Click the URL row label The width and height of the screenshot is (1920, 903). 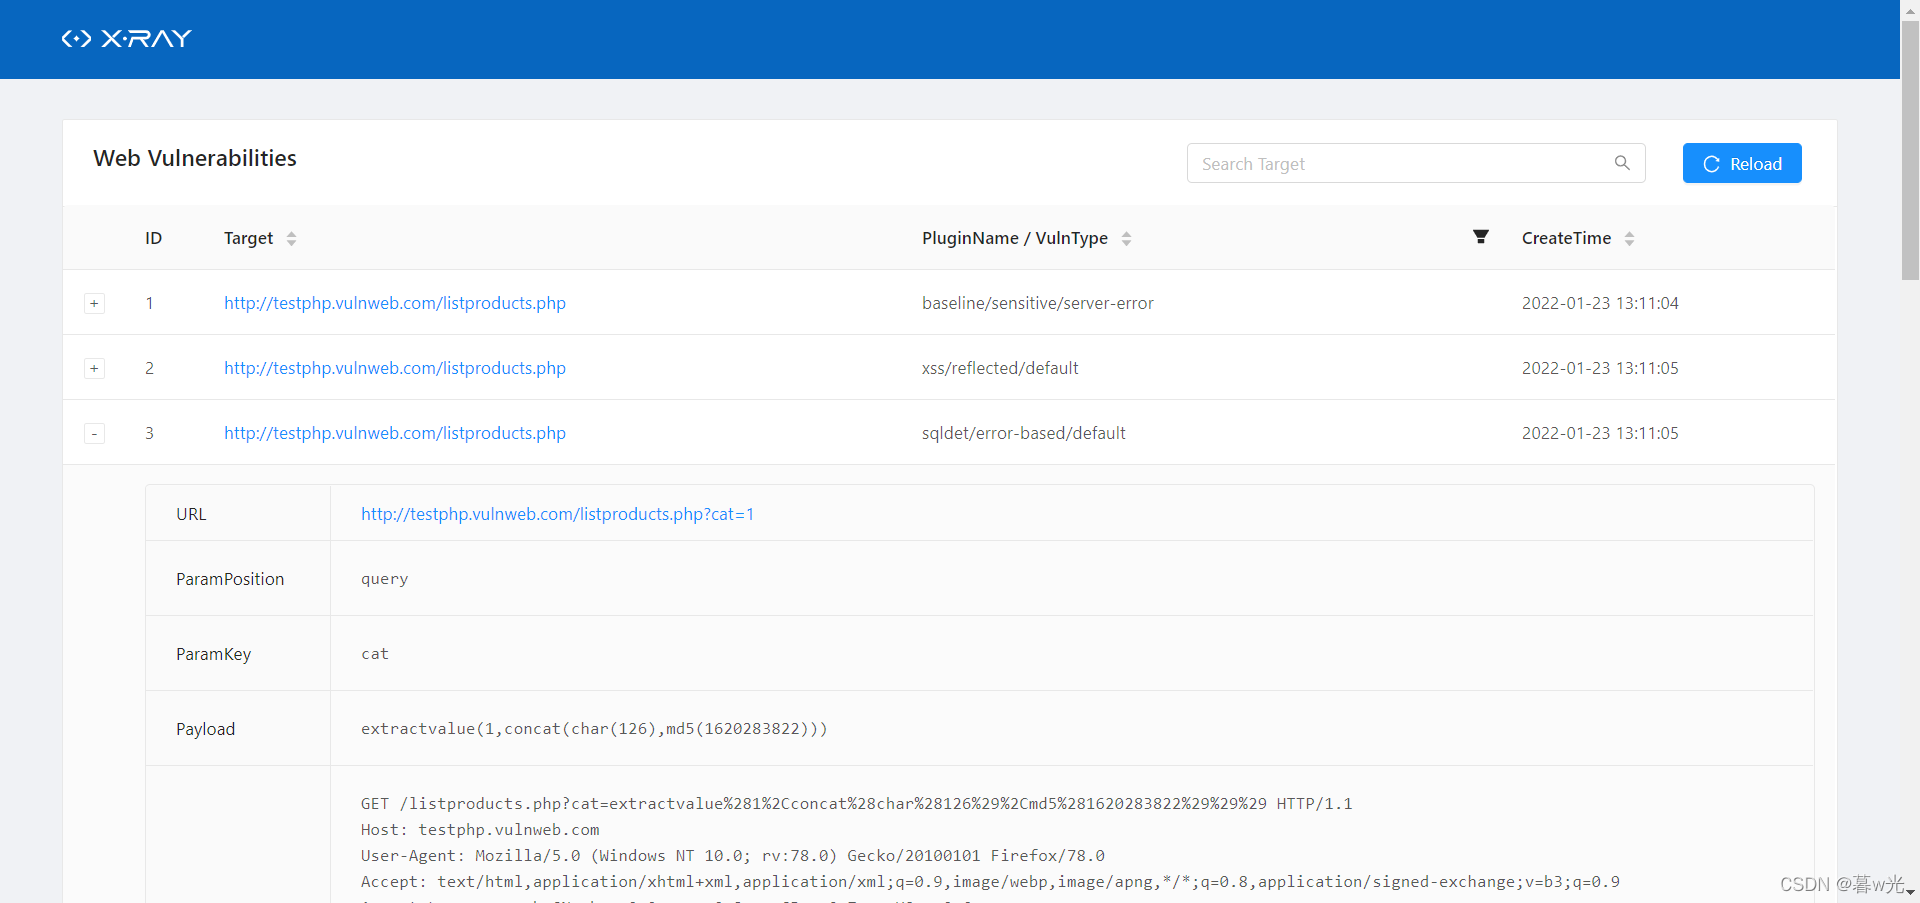tap(191, 514)
